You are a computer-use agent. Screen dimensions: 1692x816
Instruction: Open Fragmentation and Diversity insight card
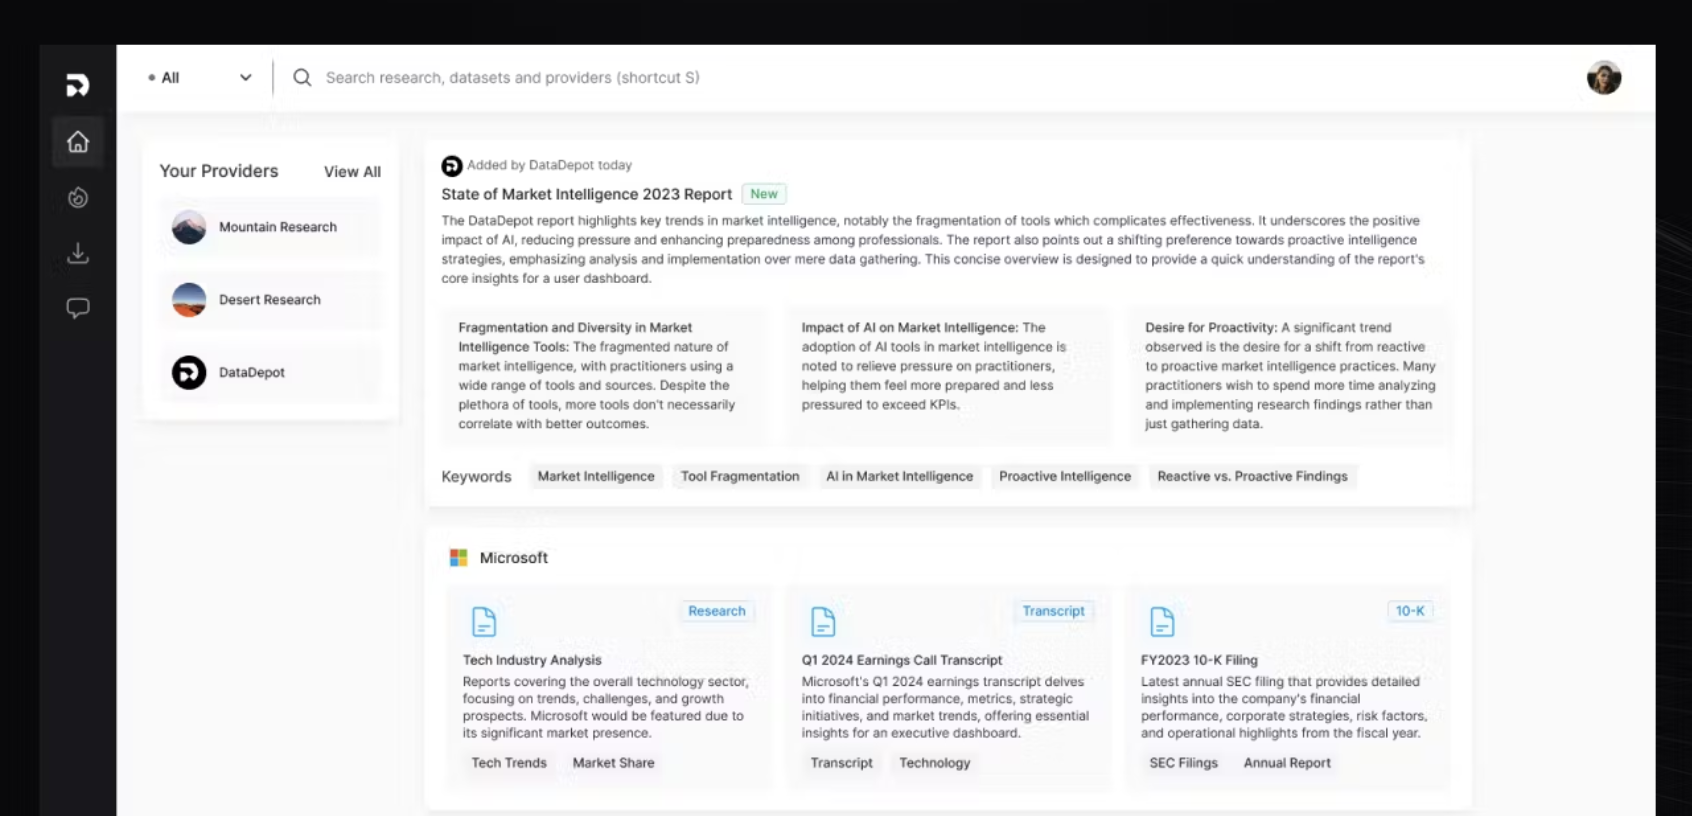[604, 375]
